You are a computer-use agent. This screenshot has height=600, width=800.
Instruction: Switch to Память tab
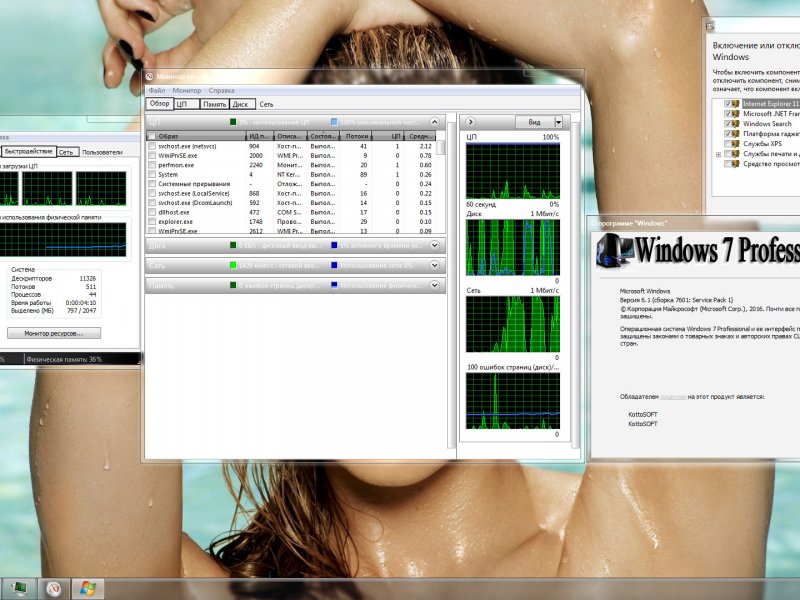(214, 104)
